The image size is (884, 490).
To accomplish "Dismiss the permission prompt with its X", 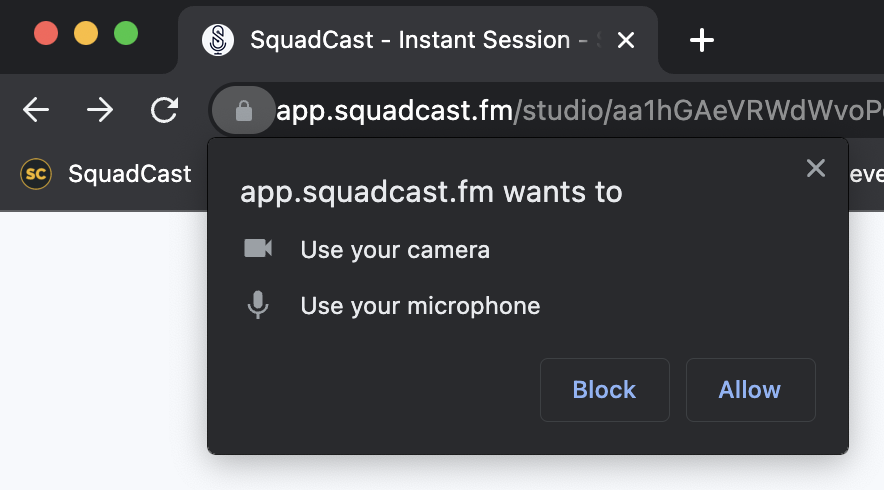I will [816, 168].
